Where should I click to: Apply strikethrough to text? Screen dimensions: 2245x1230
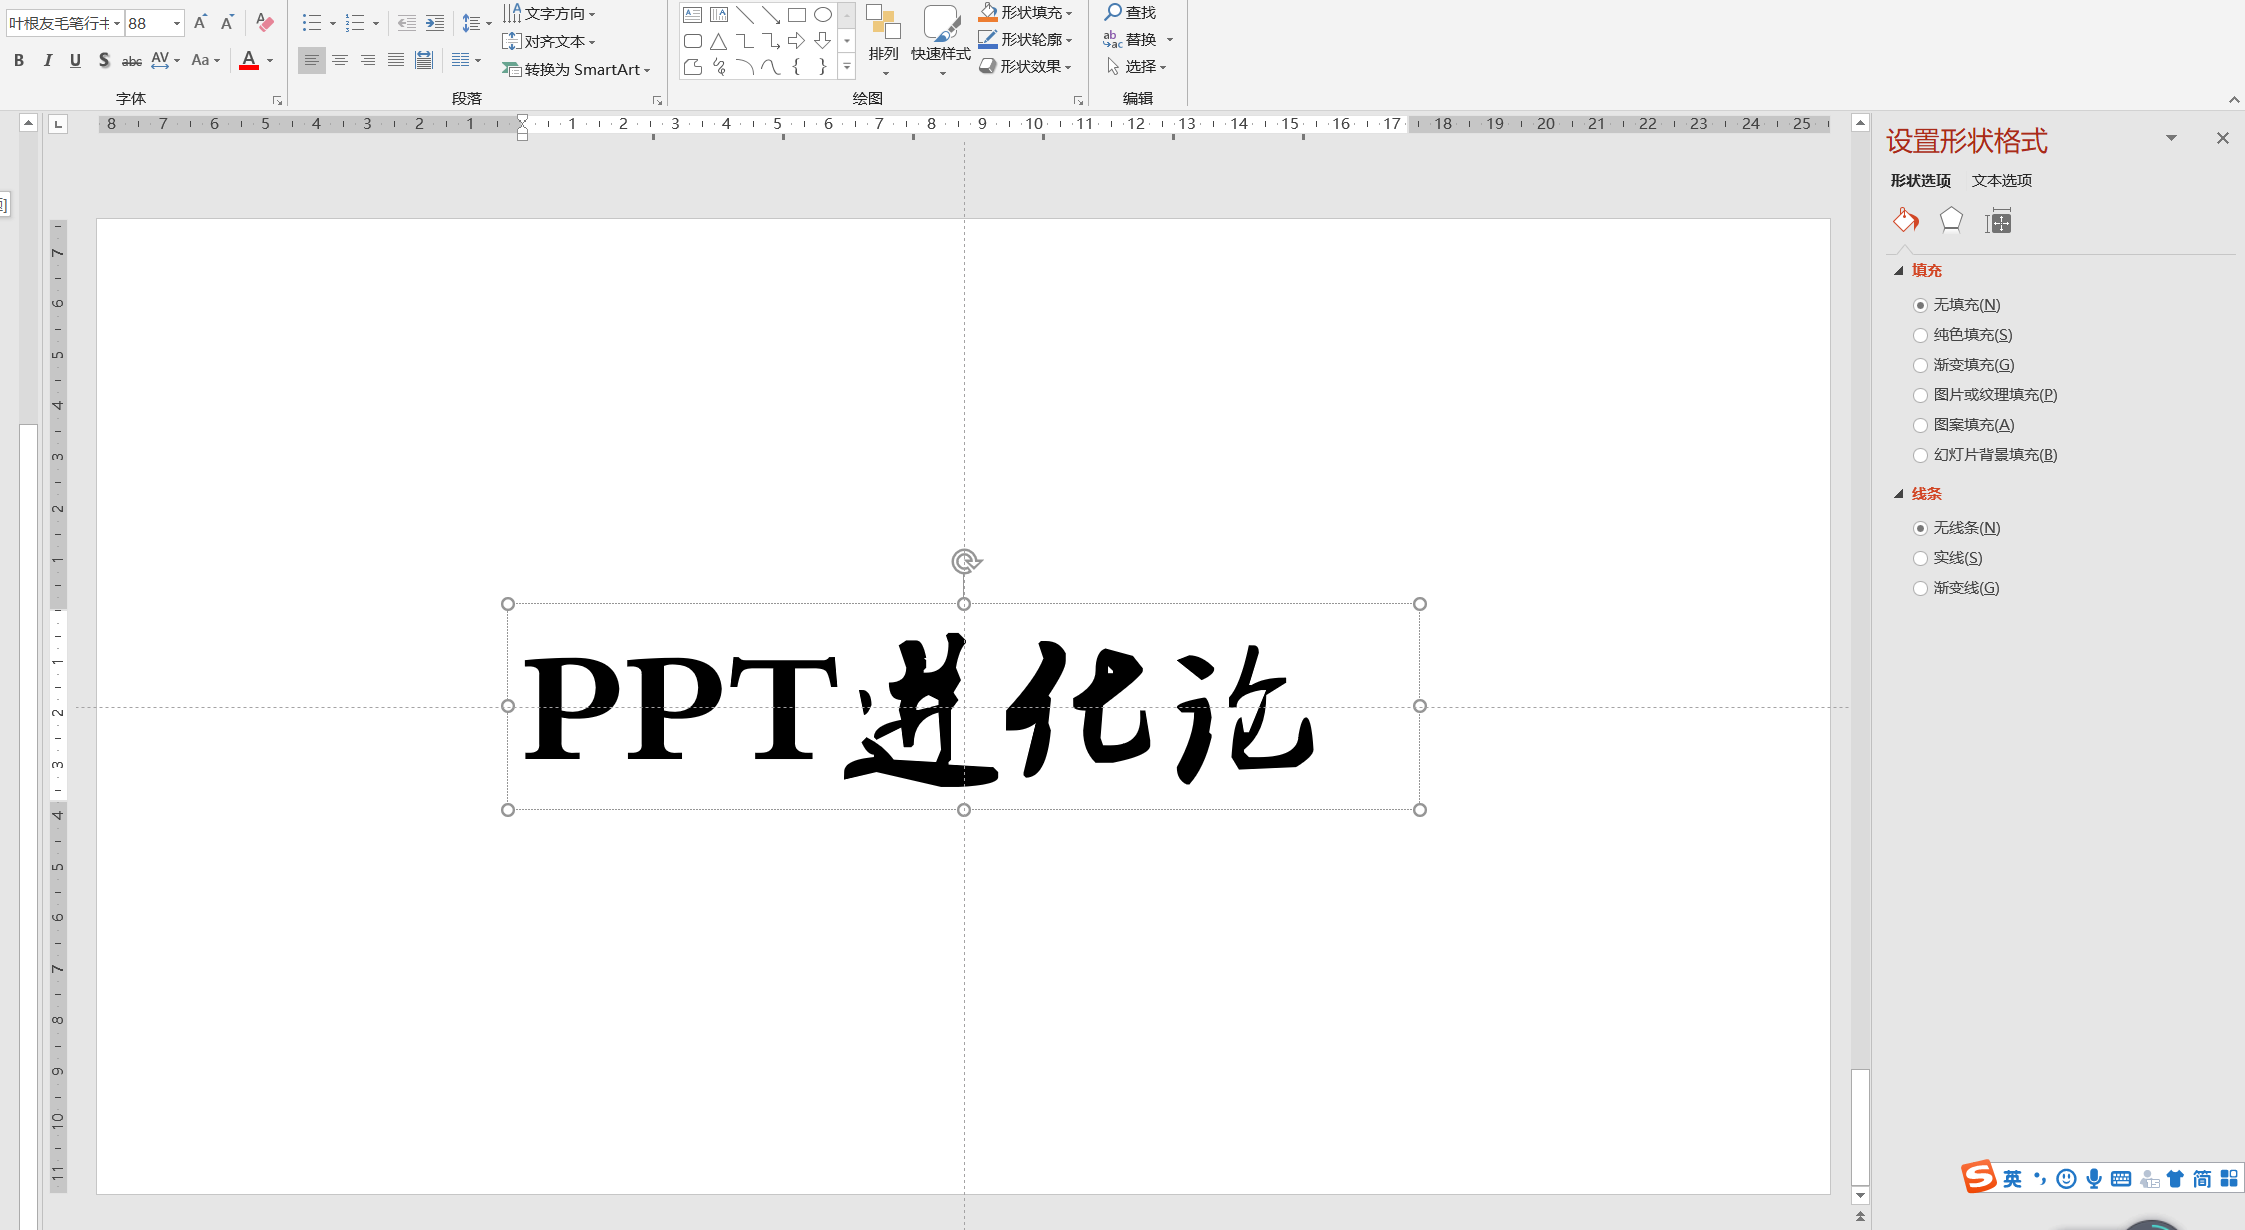131,60
